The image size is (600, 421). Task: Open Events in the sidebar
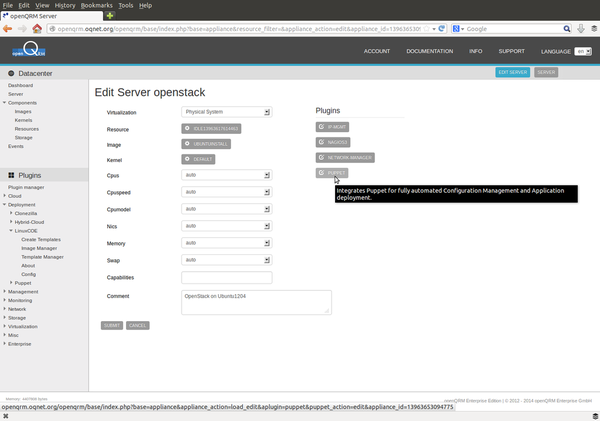tap(16, 146)
